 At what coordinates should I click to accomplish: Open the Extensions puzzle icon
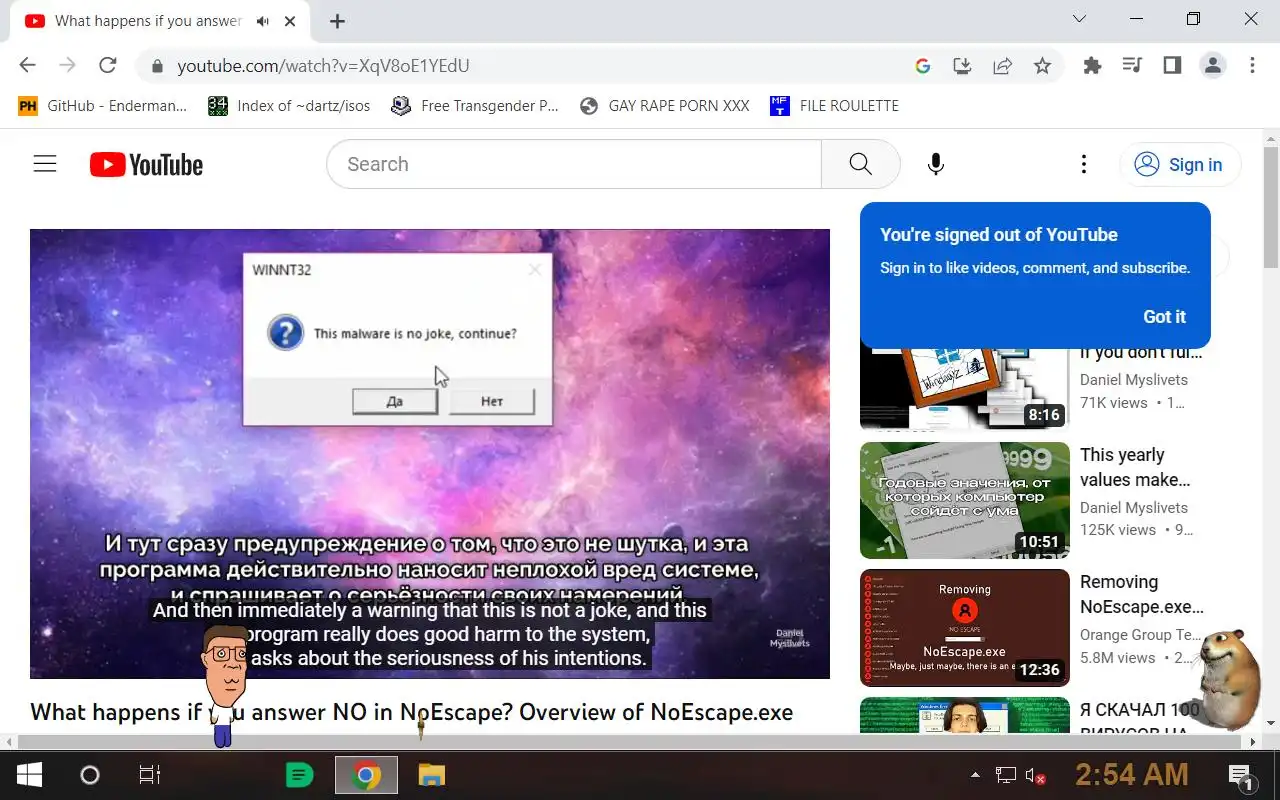point(1092,66)
